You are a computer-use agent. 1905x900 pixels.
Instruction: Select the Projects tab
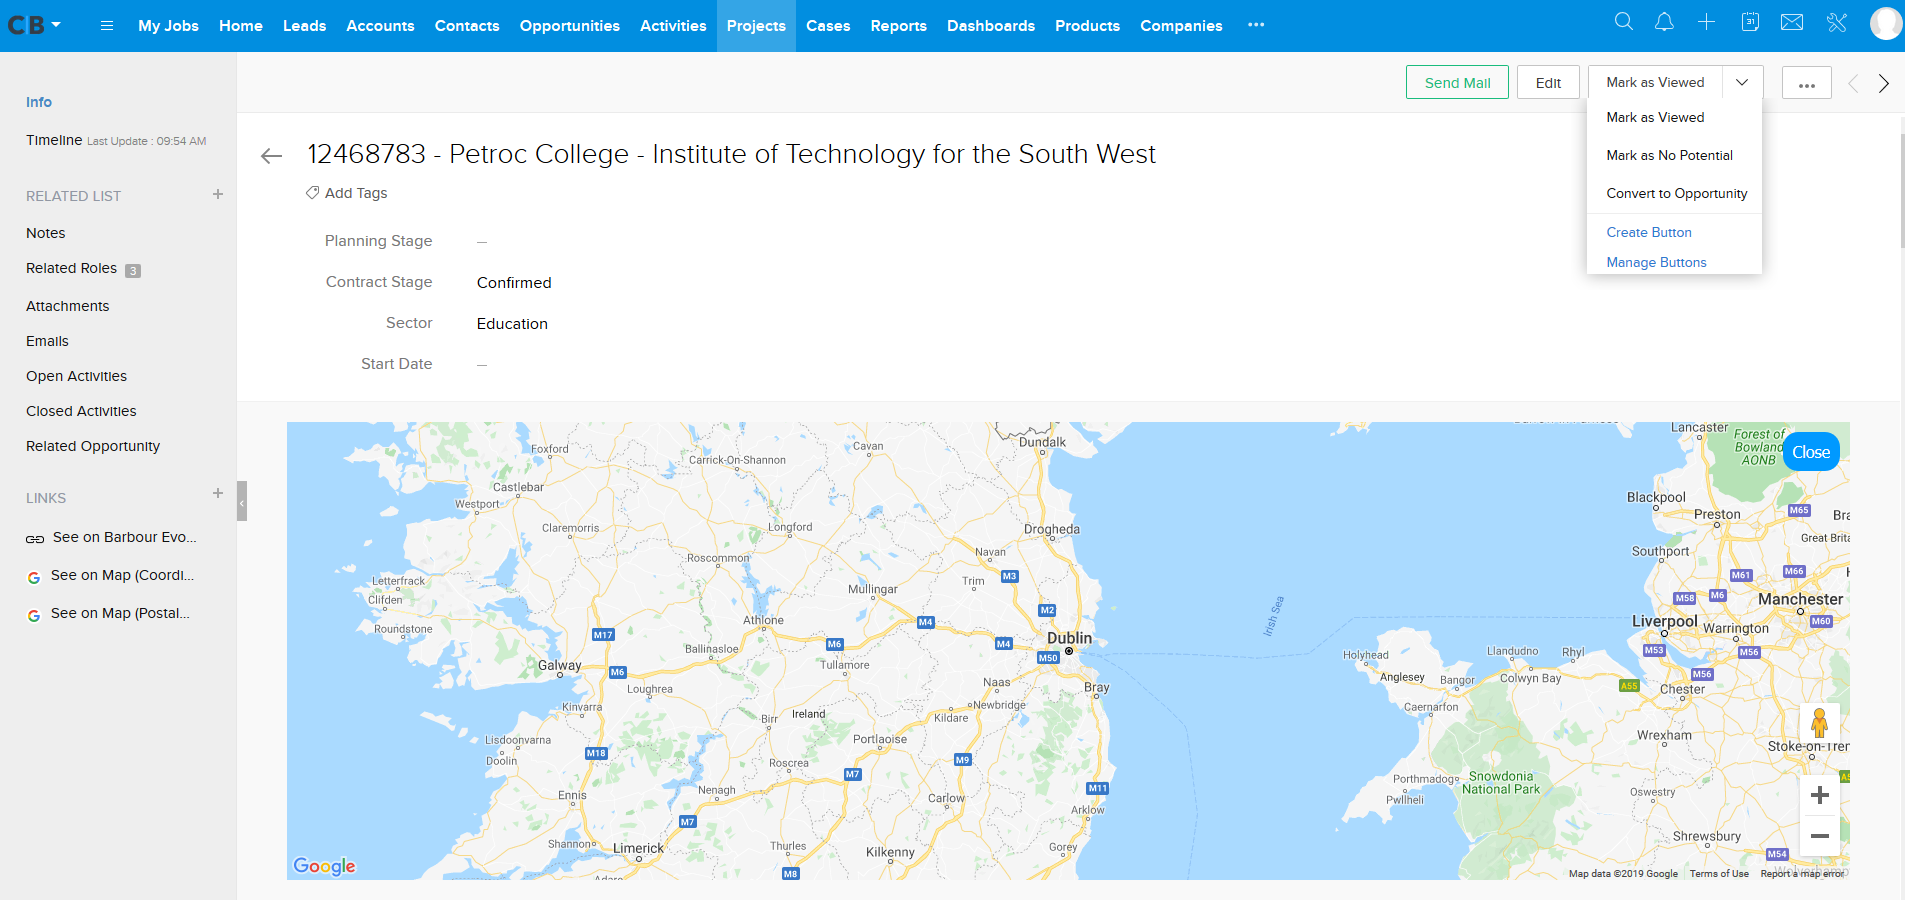756,26
